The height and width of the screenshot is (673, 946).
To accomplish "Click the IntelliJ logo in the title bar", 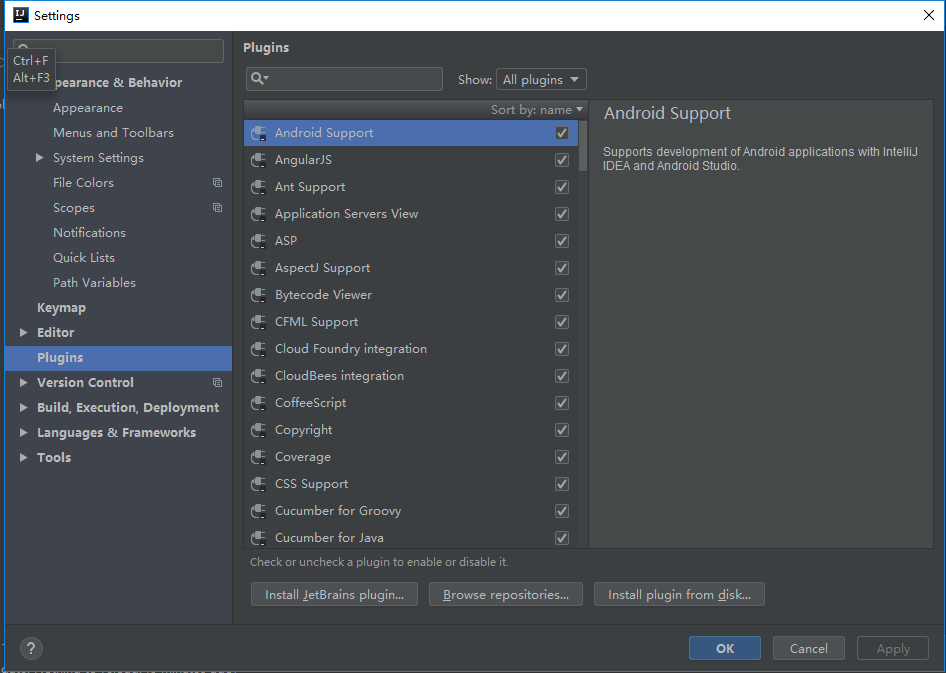I will pos(21,15).
